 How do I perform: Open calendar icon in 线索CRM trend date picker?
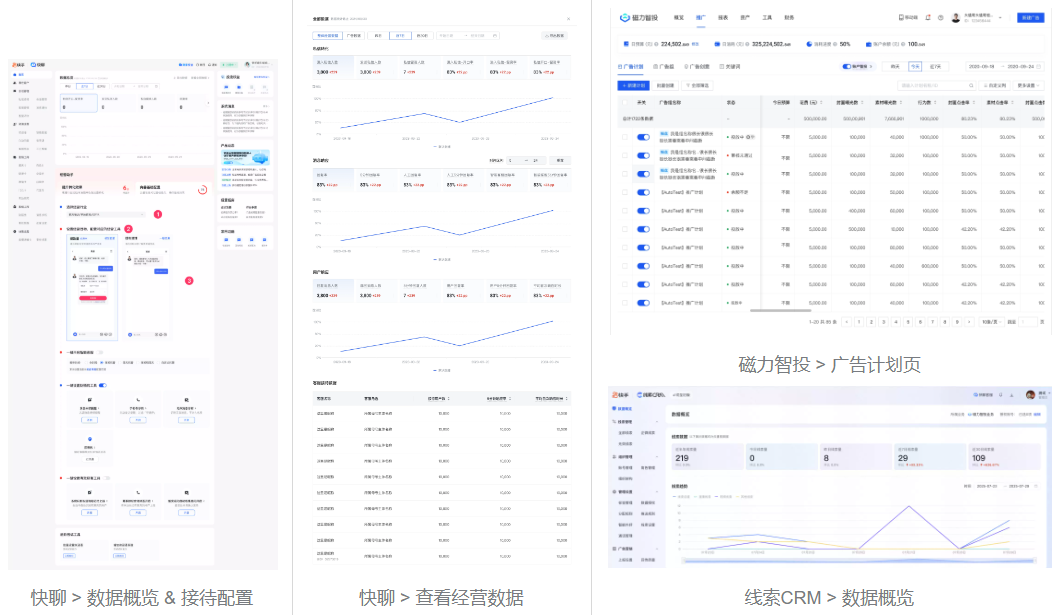tap(1037, 486)
